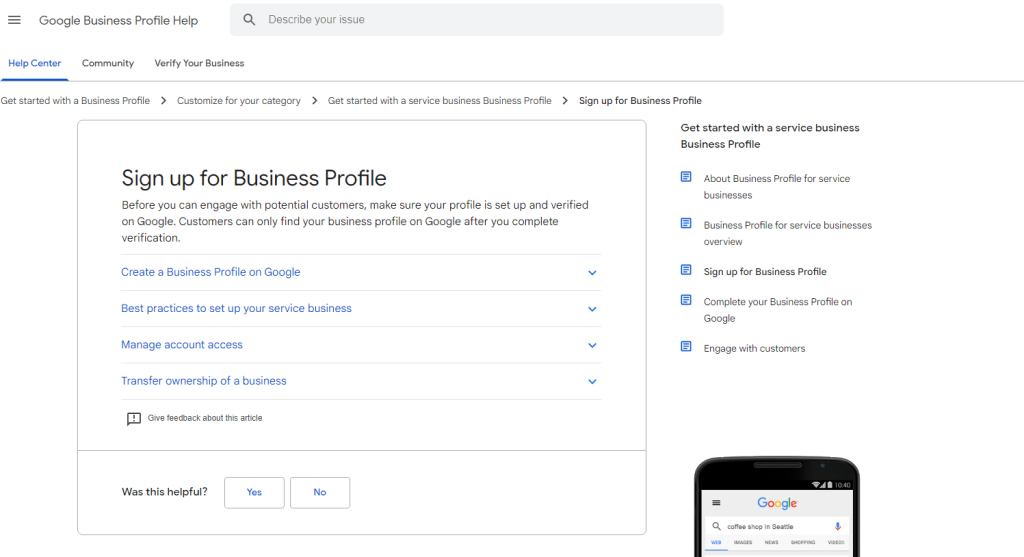Viewport: 1024px width, 557px height.
Task: Click Yes for Was this helpful
Action: [x=254, y=492]
